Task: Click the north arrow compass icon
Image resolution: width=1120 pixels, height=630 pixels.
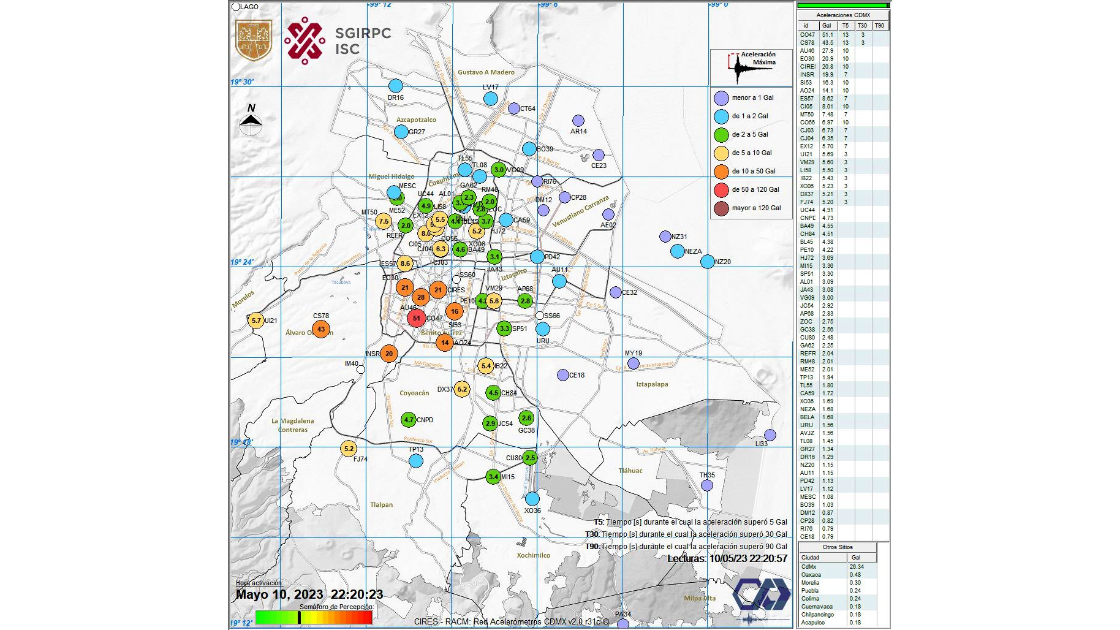Action: click(x=252, y=120)
